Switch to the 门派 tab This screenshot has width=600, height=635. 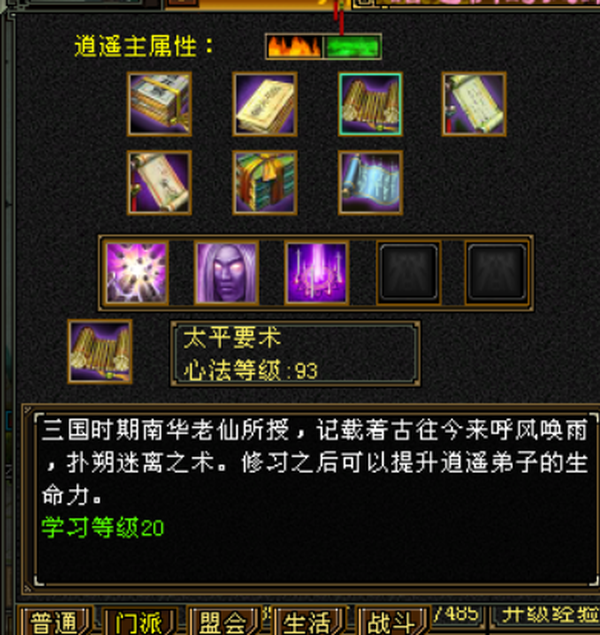coord(140,622)
